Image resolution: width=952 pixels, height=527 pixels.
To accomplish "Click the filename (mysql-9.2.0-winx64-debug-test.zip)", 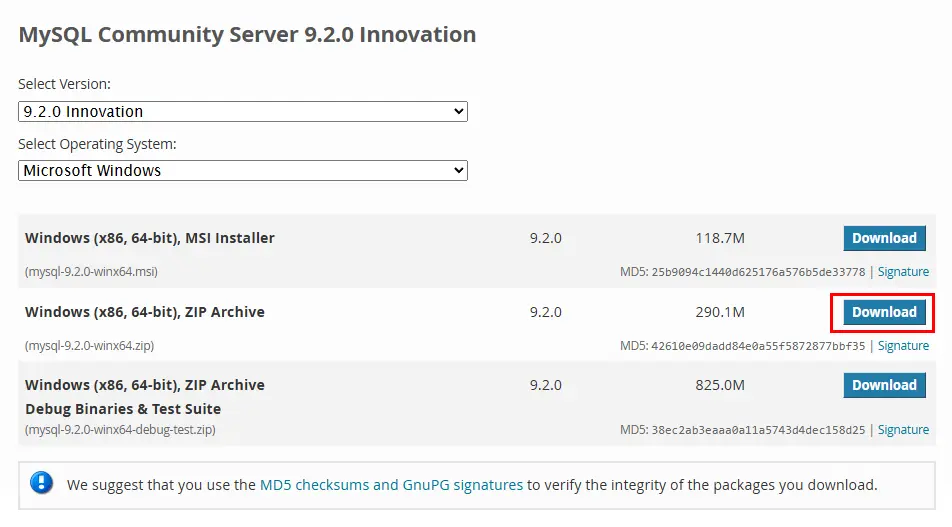I will tap(120, 430).
